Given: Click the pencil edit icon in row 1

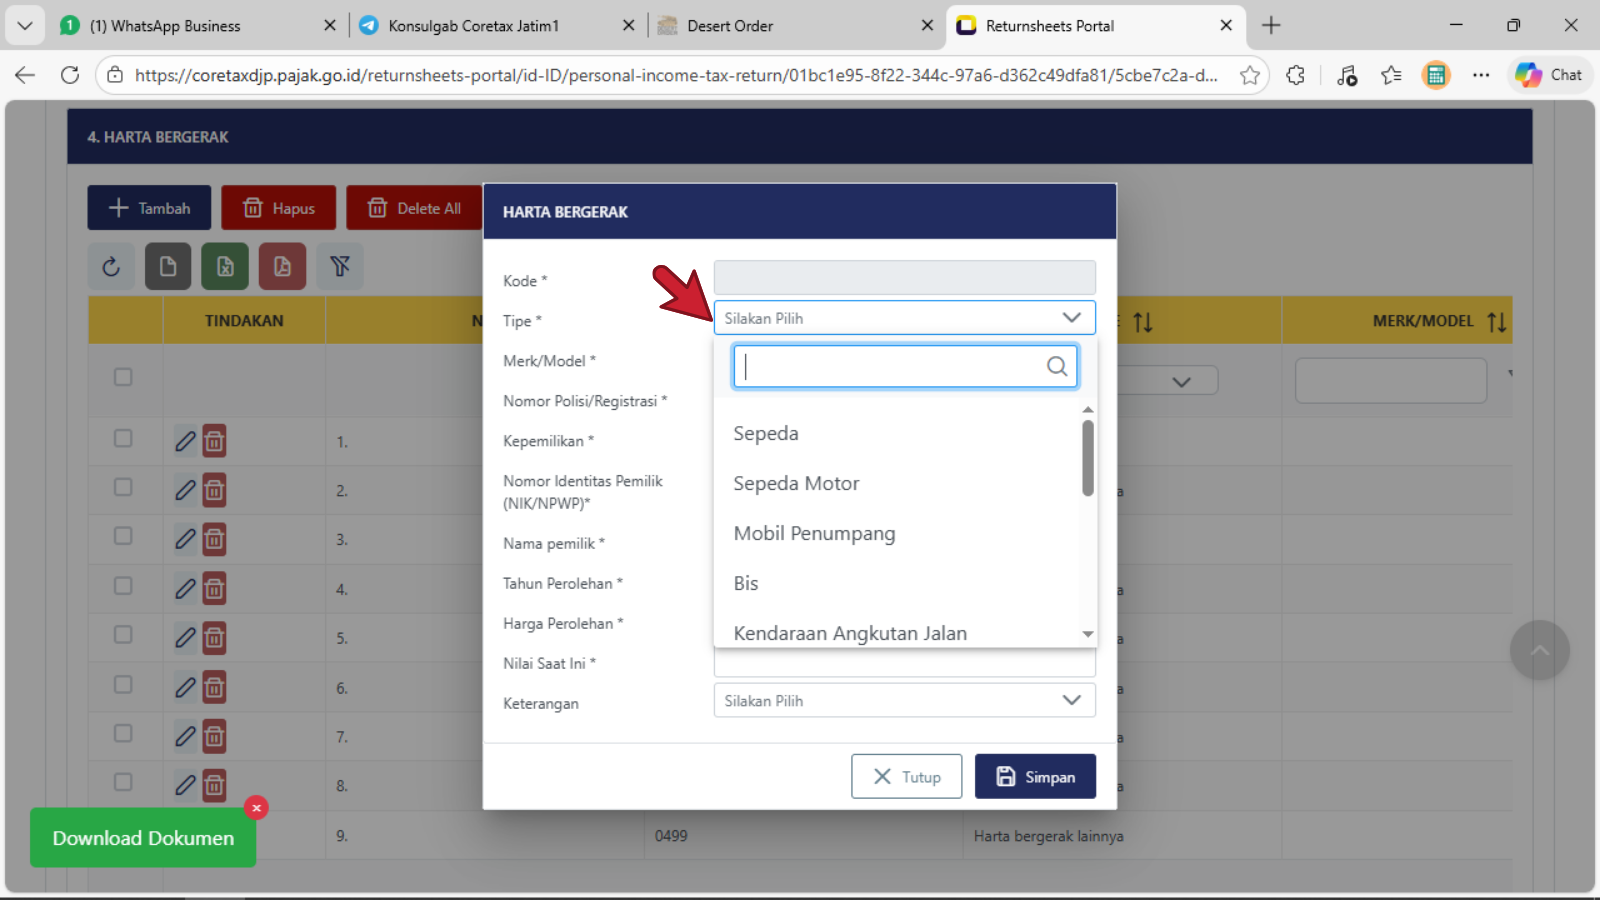Looking at the screenshot, I should (x=185, y=441).
